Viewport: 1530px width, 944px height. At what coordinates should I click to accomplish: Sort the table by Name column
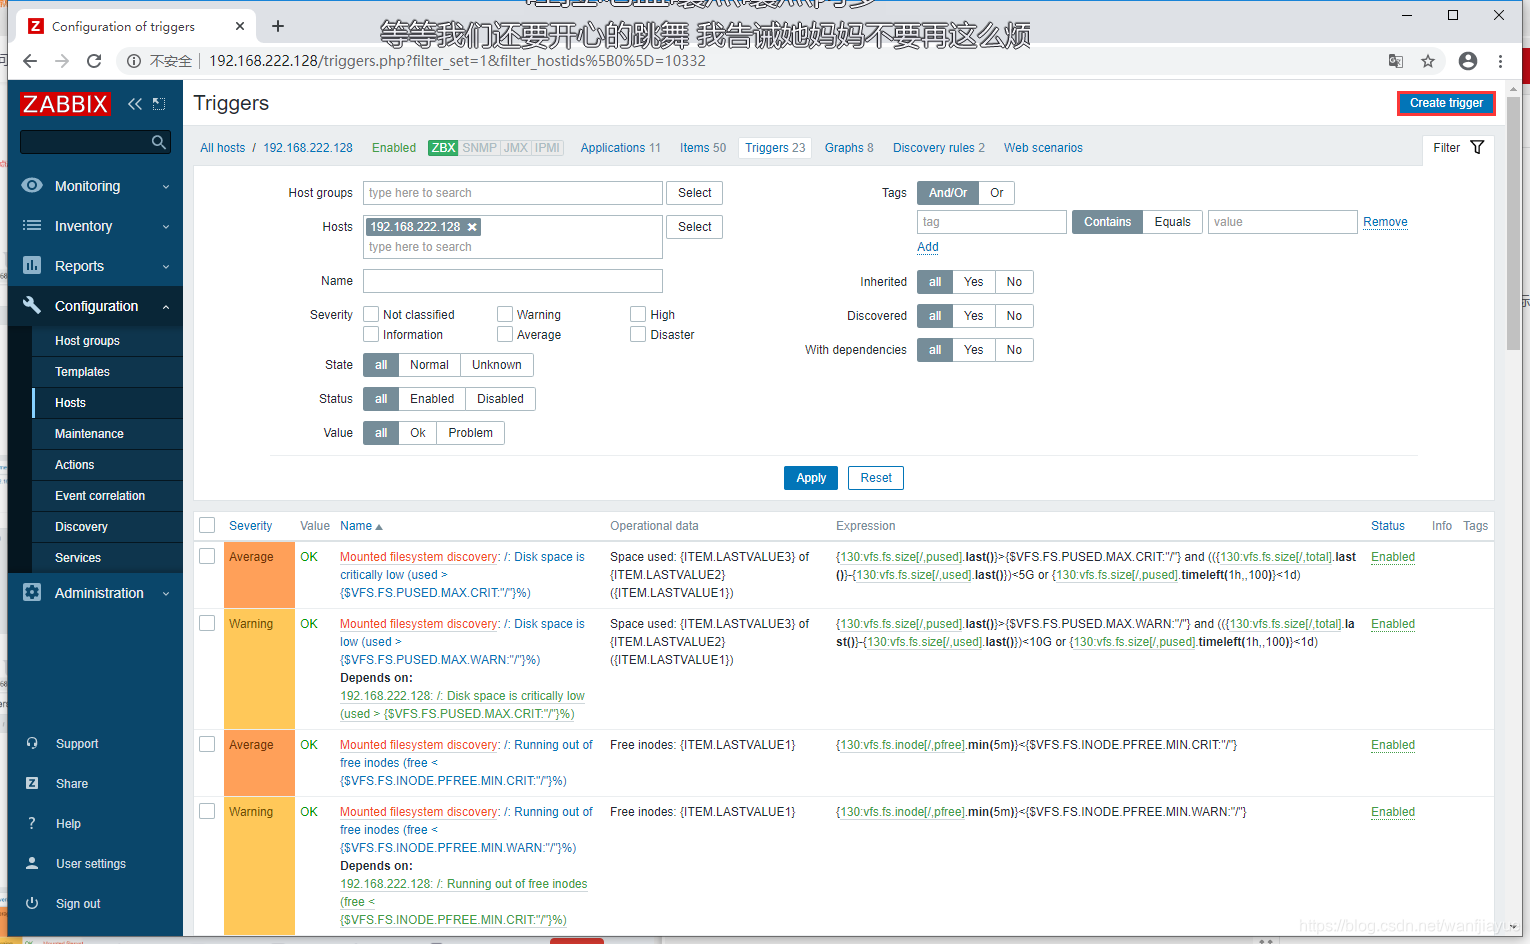[360, 526]
